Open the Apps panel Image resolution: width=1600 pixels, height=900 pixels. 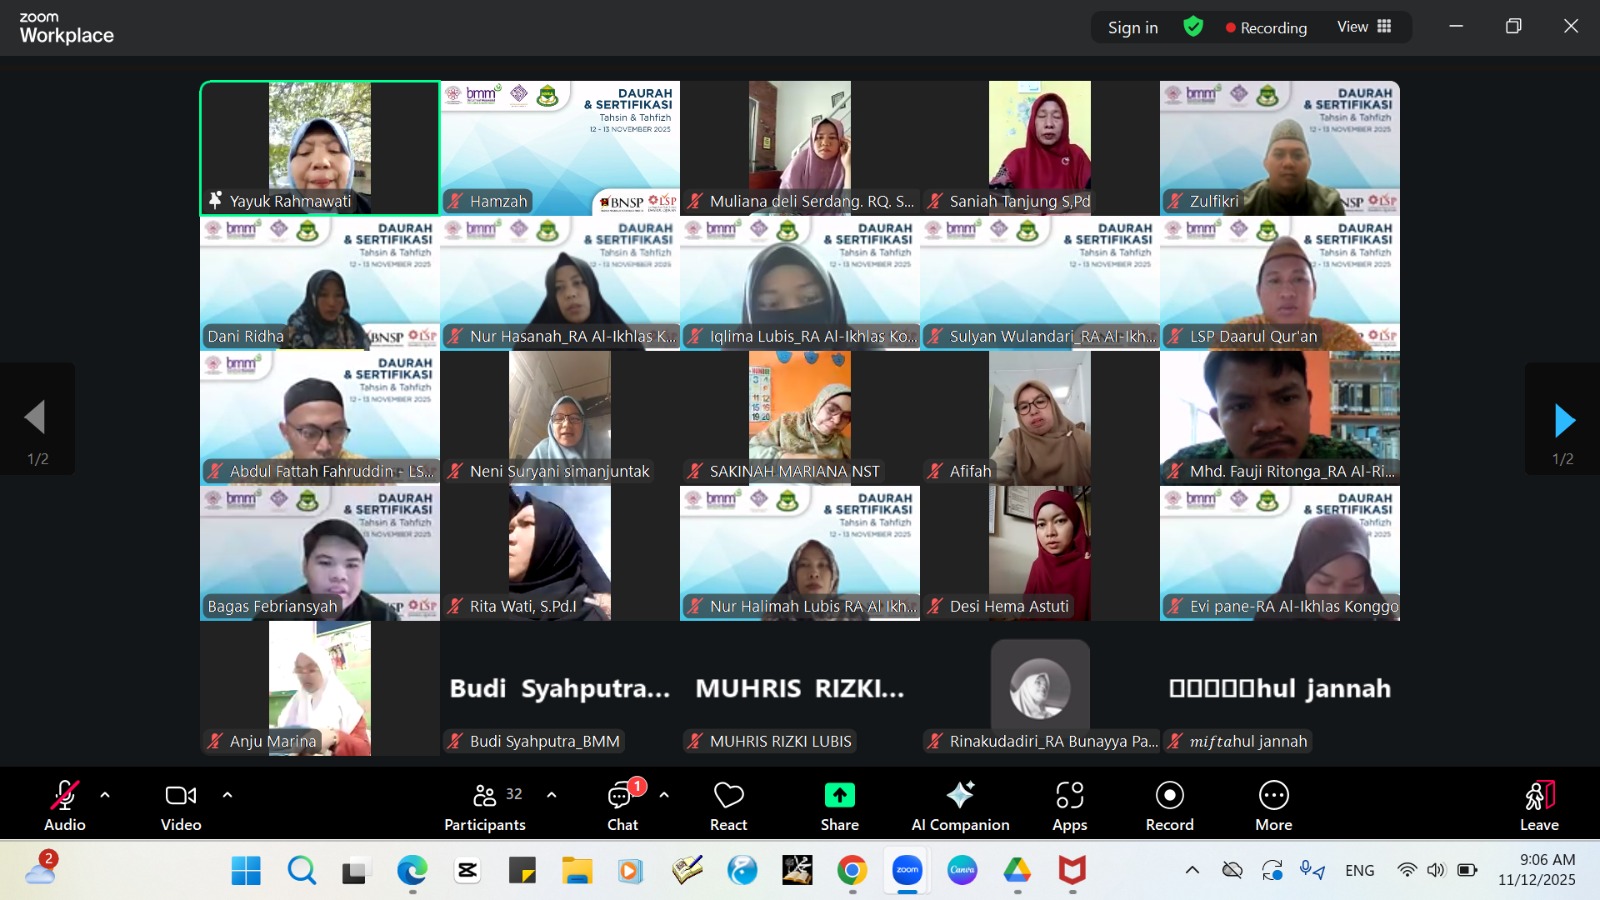1069,796
